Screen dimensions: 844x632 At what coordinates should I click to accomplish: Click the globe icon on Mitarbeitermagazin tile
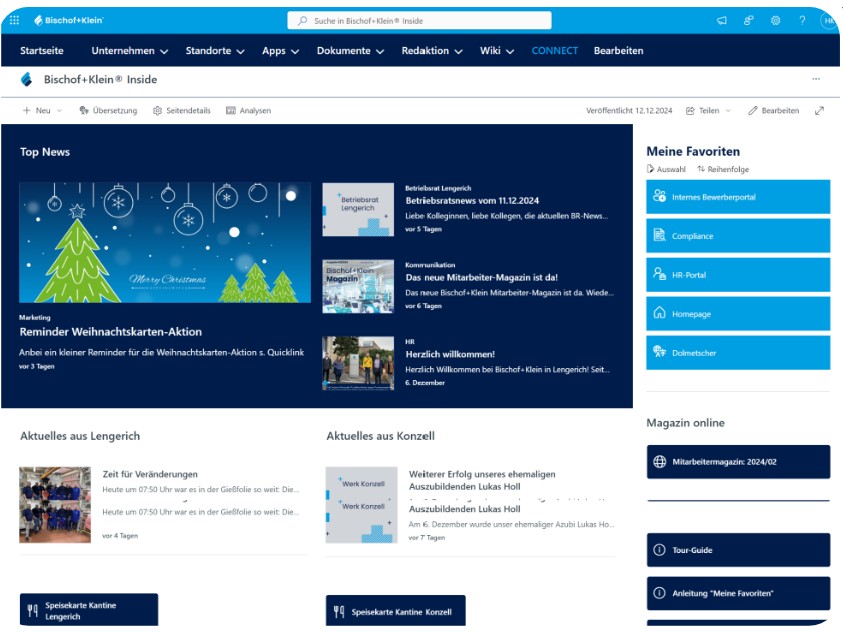[x=659, y=461]
